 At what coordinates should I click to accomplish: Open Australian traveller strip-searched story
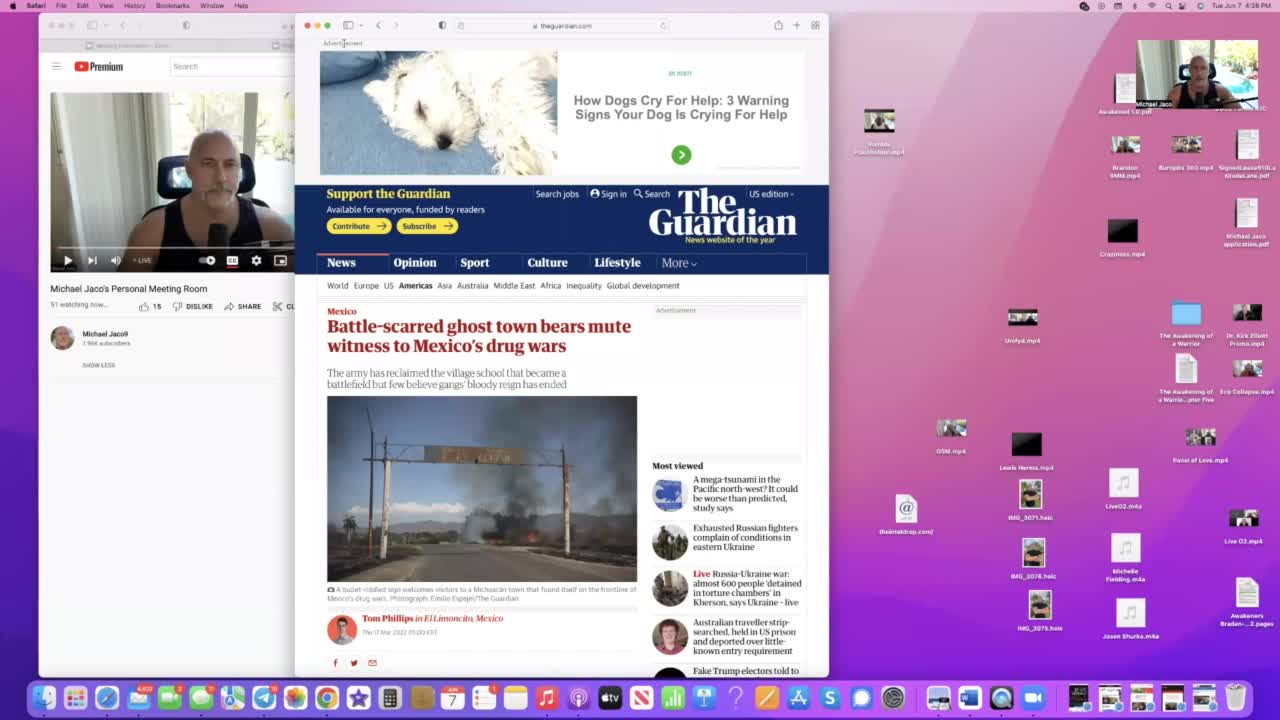[745, 637]
